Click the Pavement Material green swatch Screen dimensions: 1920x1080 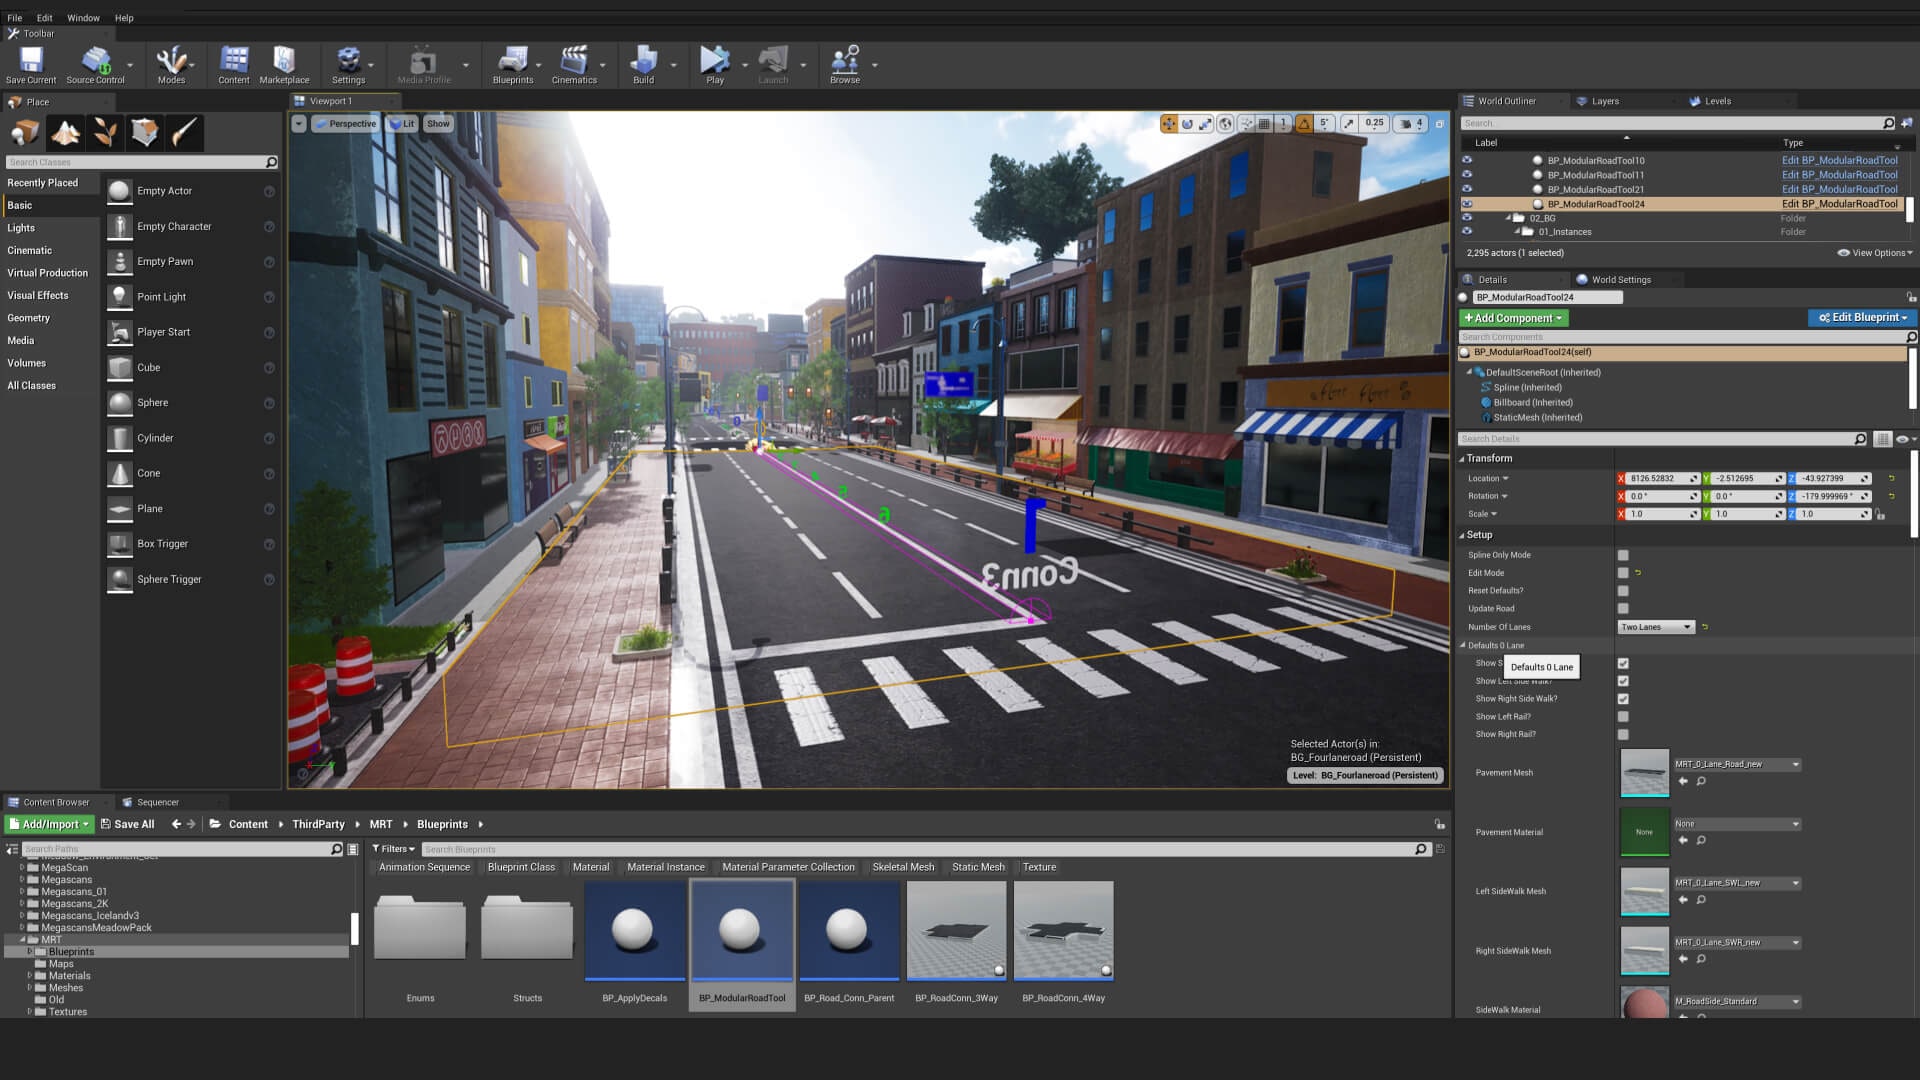pyautogui.click(x=1644, y=832)
